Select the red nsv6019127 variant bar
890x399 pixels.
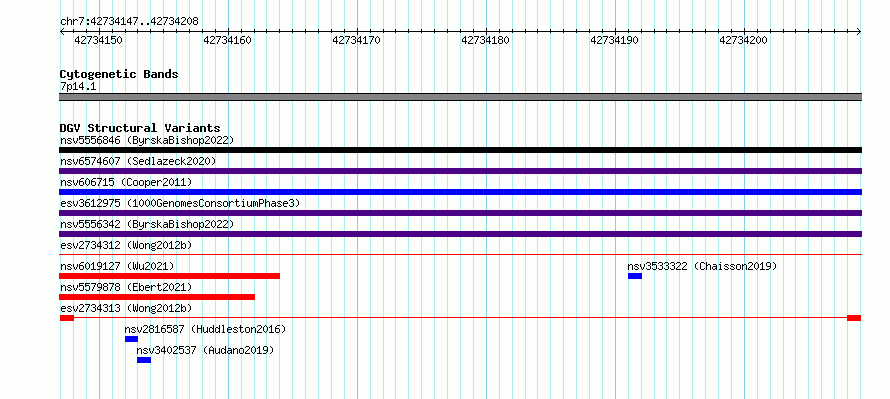tap(170, 276)
